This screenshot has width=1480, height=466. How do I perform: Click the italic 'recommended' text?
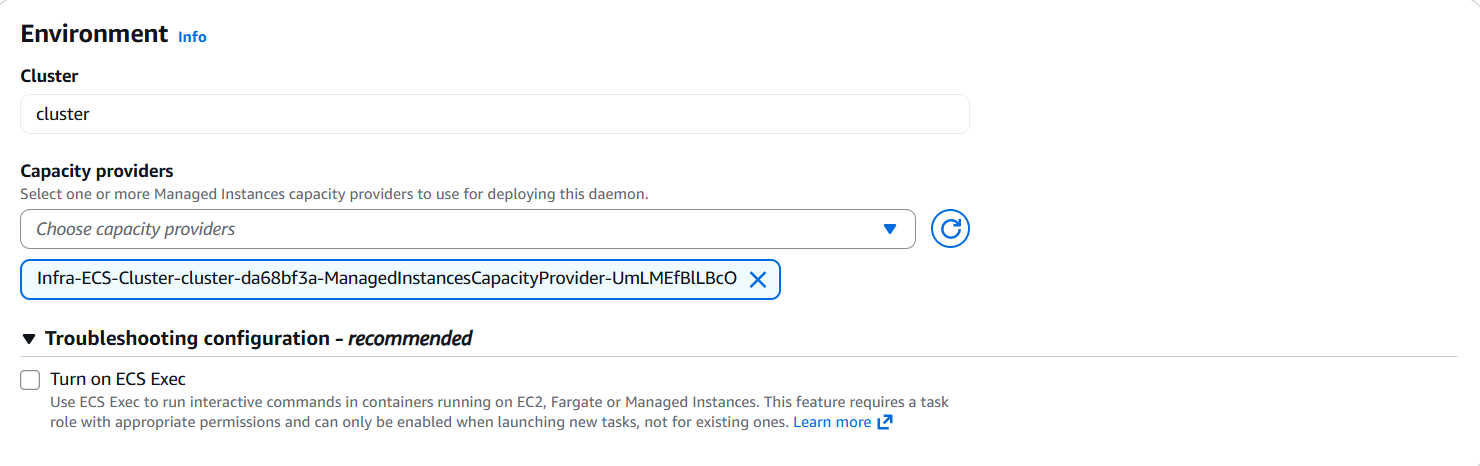(410, 339)
